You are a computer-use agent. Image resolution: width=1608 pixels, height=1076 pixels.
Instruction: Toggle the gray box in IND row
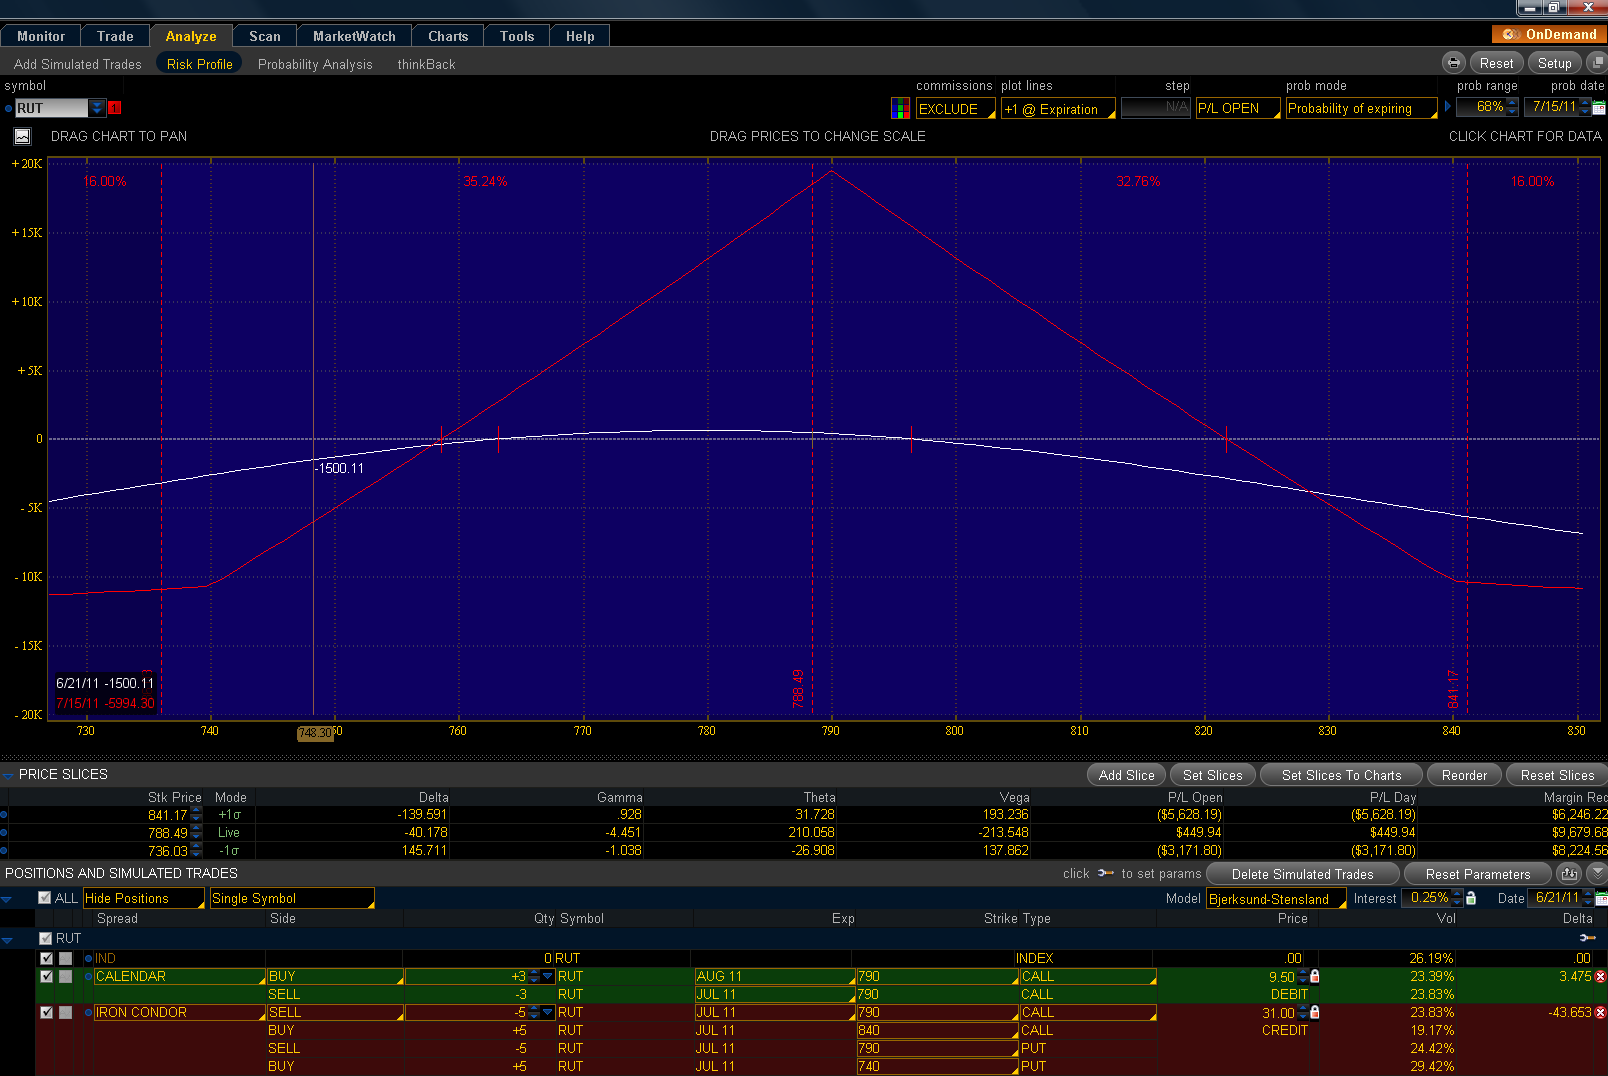(x=65, y=958)
